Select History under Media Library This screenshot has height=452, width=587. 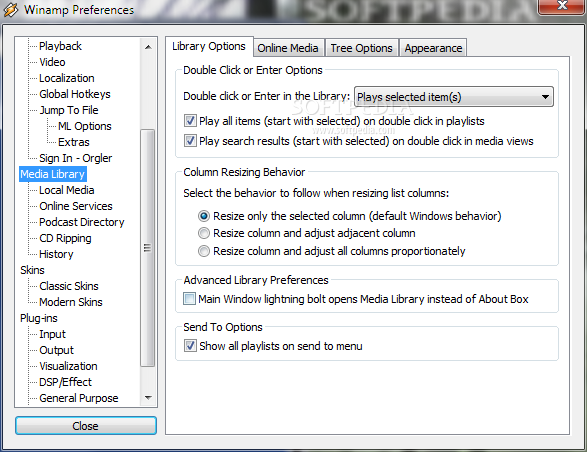pos(56,254)
